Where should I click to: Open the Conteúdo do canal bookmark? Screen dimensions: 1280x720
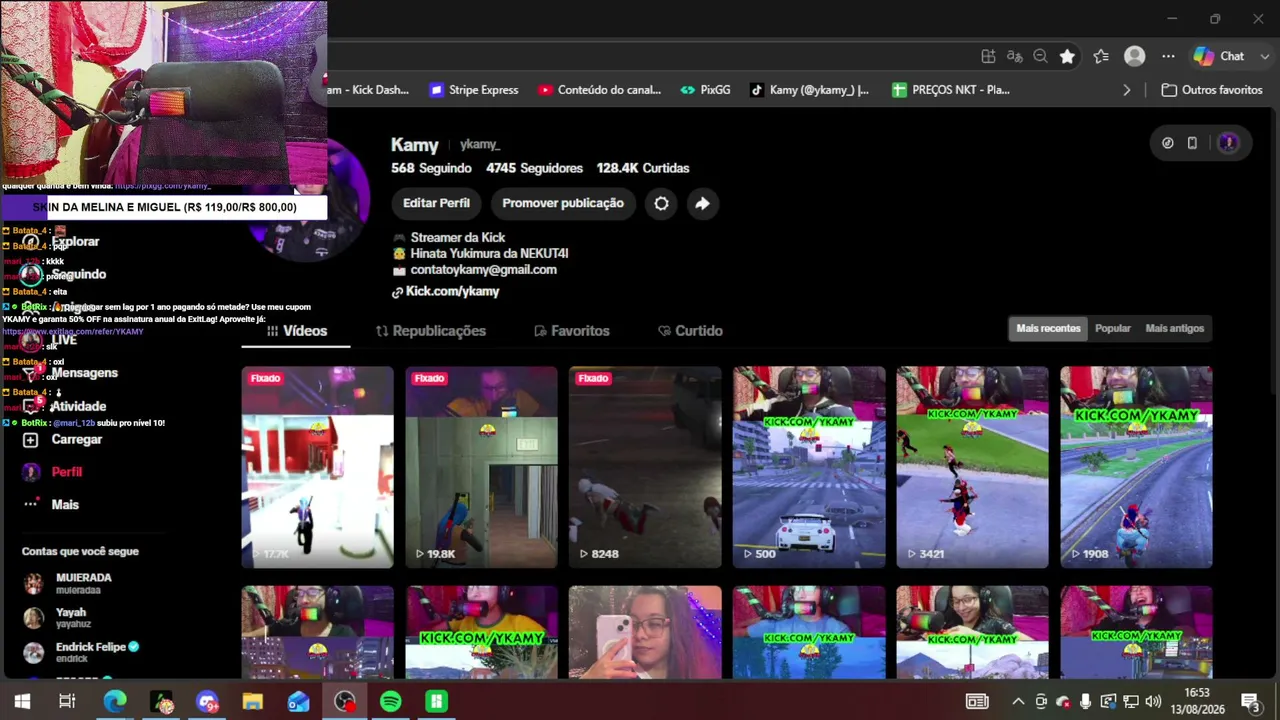pos(599,90)
